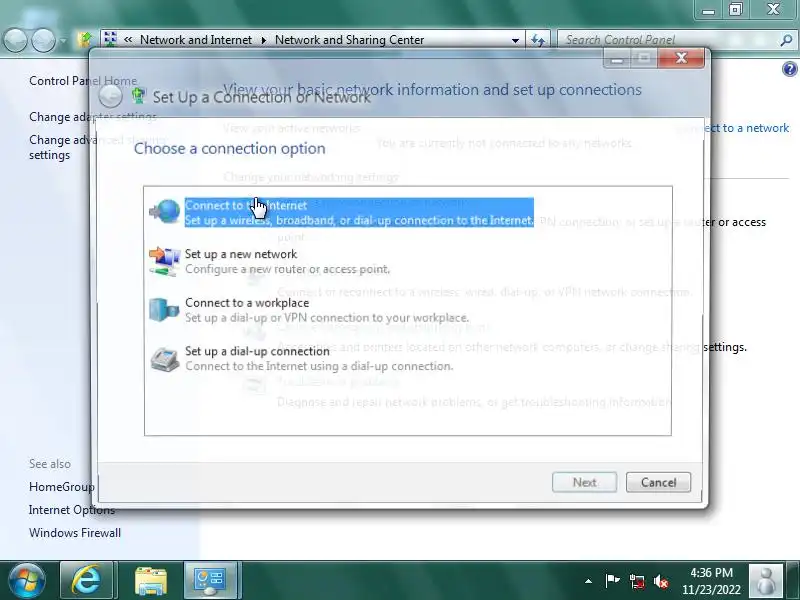Choose 'Set up a dial-up connection' option
800x600 pixels.
point(319,358)
